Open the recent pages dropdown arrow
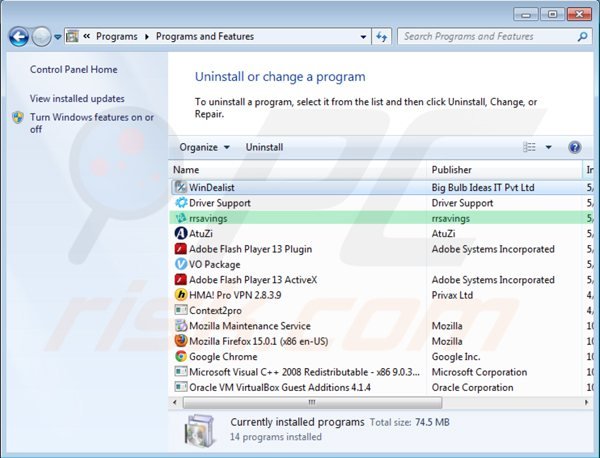Screen dimensions: 600x458 coord(58,37)
